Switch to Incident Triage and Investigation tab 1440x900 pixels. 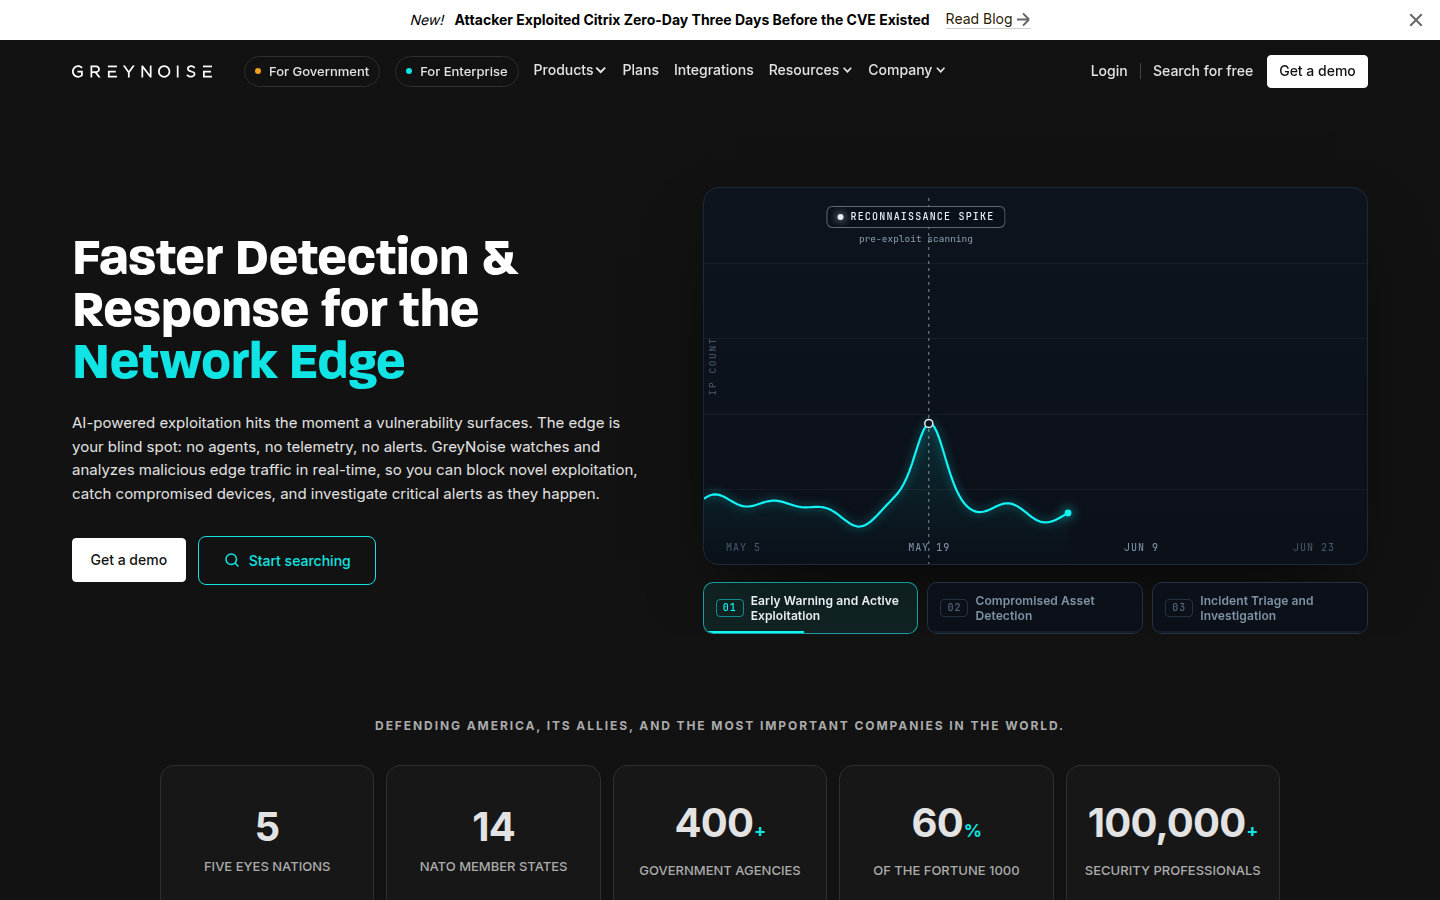1260,608
